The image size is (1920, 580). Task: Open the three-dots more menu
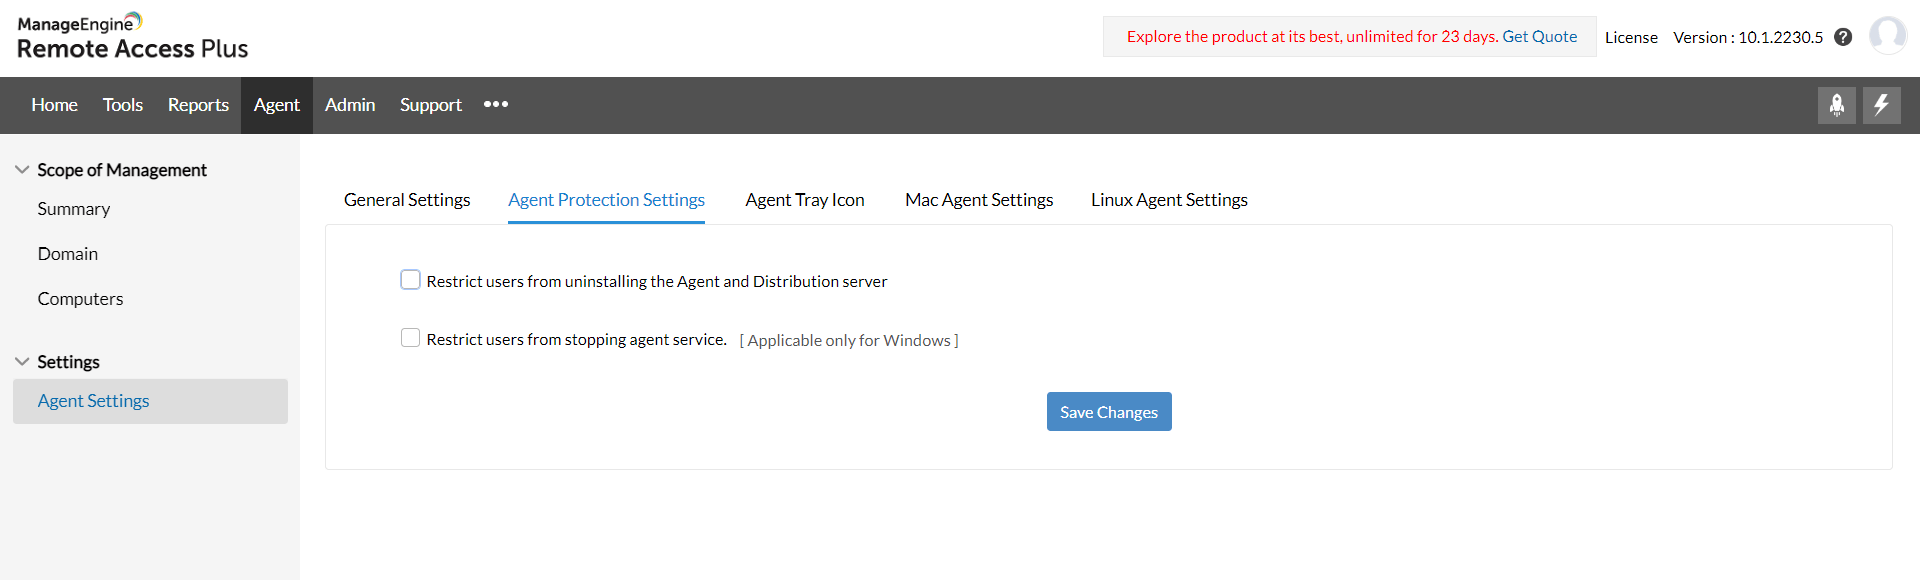point(496,104)
